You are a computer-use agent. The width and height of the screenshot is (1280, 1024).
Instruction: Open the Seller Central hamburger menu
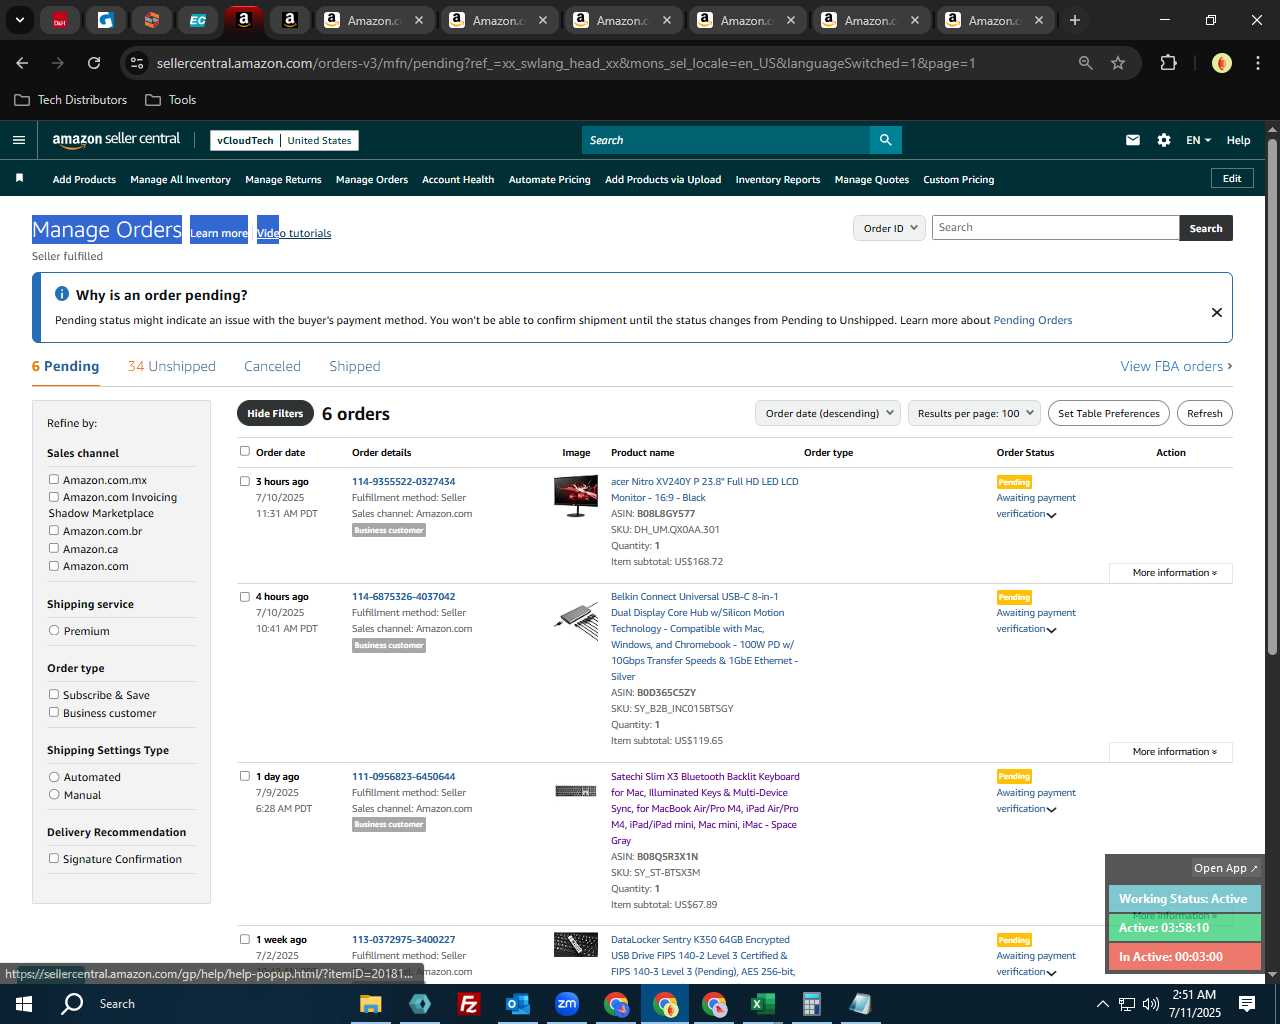(18, 140)
